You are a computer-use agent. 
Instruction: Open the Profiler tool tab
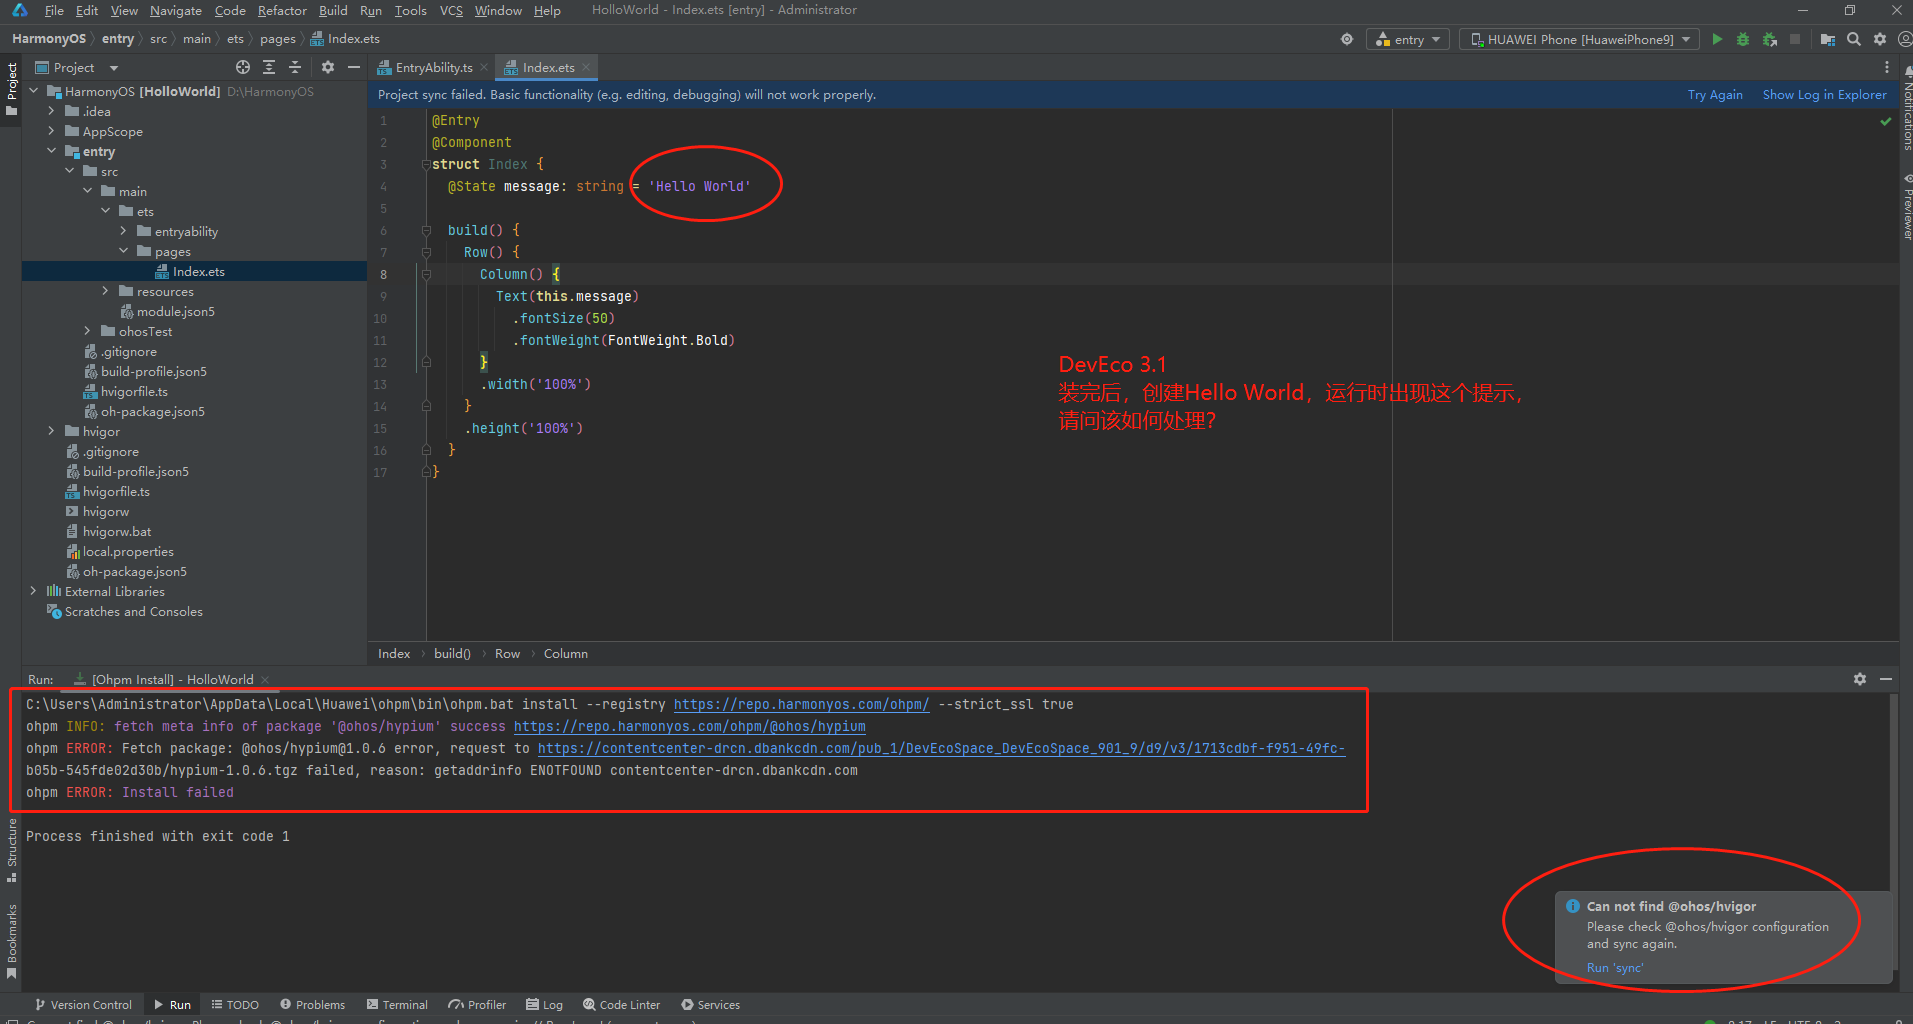[x=477, y=1005]
